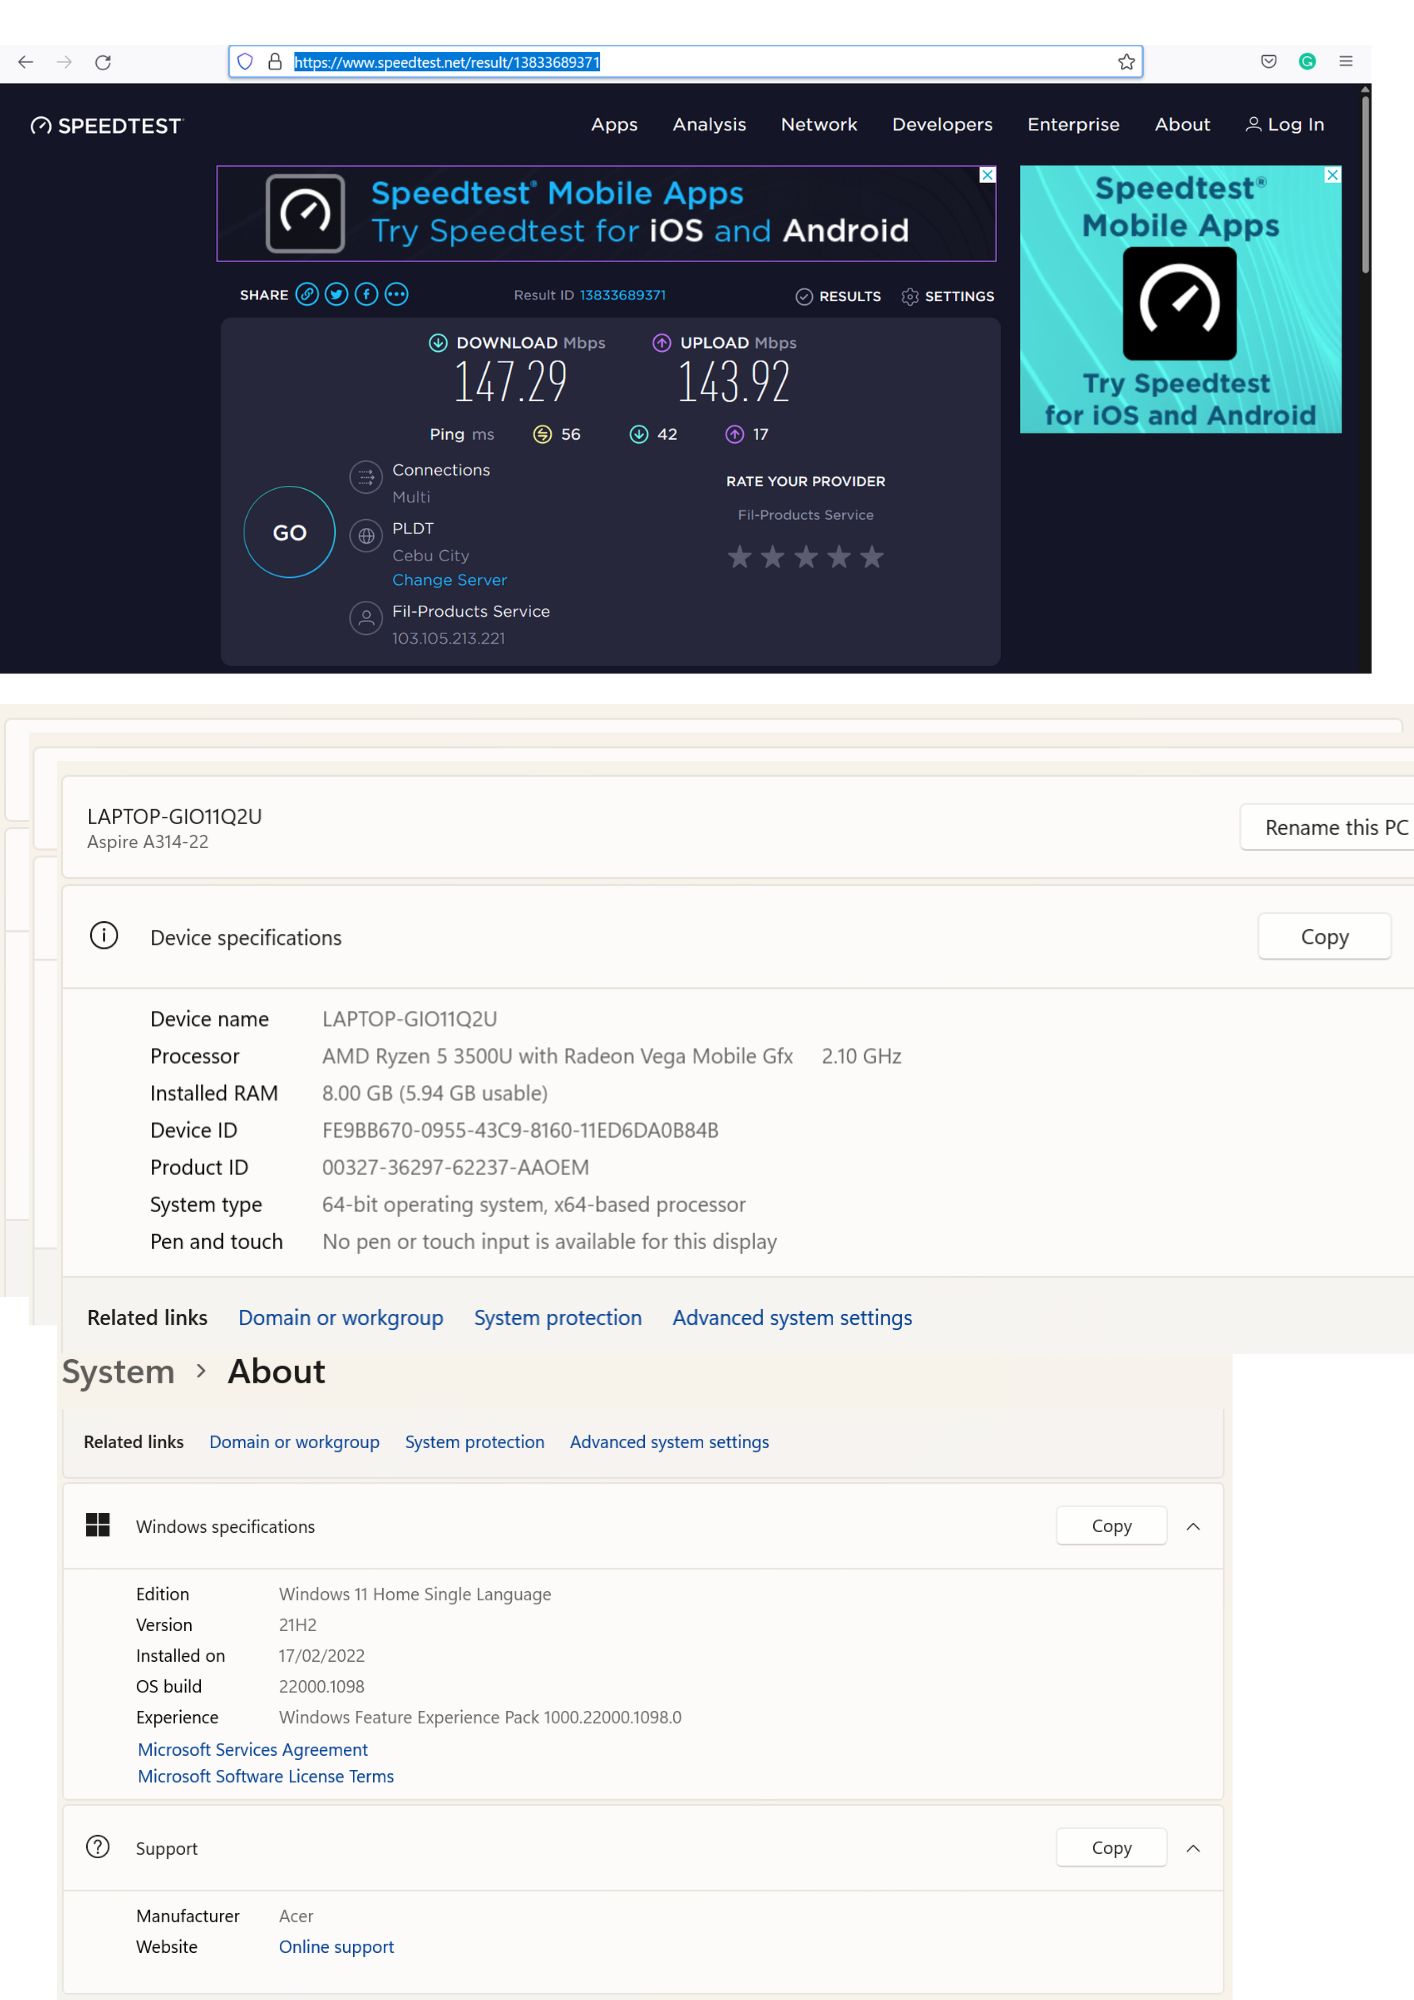Click the upload speed arrow icon
This screenshot has height=2000, width=1414.
[x=662, y=343]
